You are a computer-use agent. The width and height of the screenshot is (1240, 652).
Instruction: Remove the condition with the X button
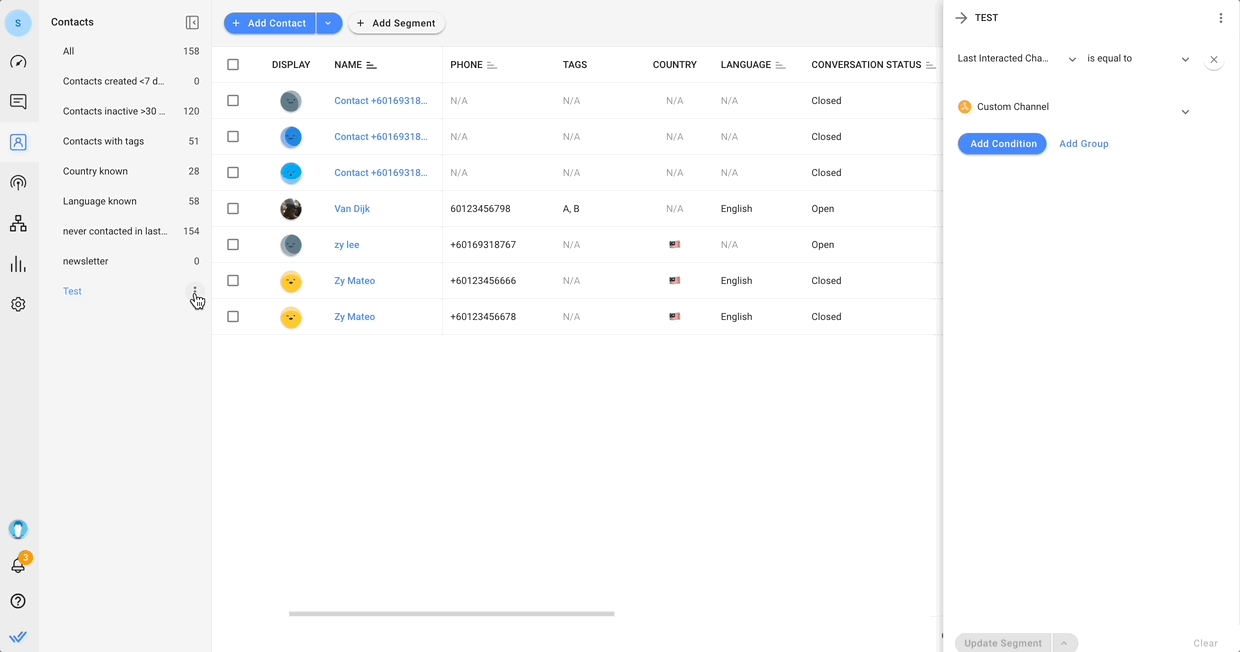coord(1213,59)
